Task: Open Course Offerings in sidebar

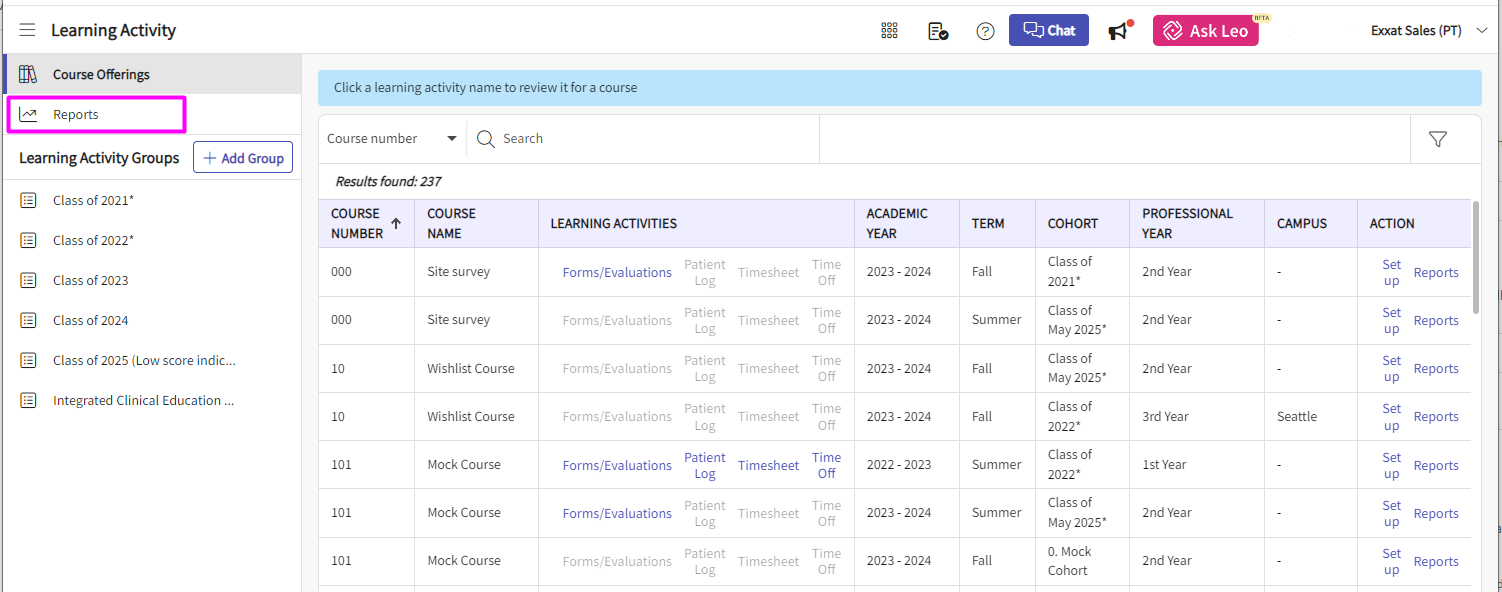Action: point(101,74)
